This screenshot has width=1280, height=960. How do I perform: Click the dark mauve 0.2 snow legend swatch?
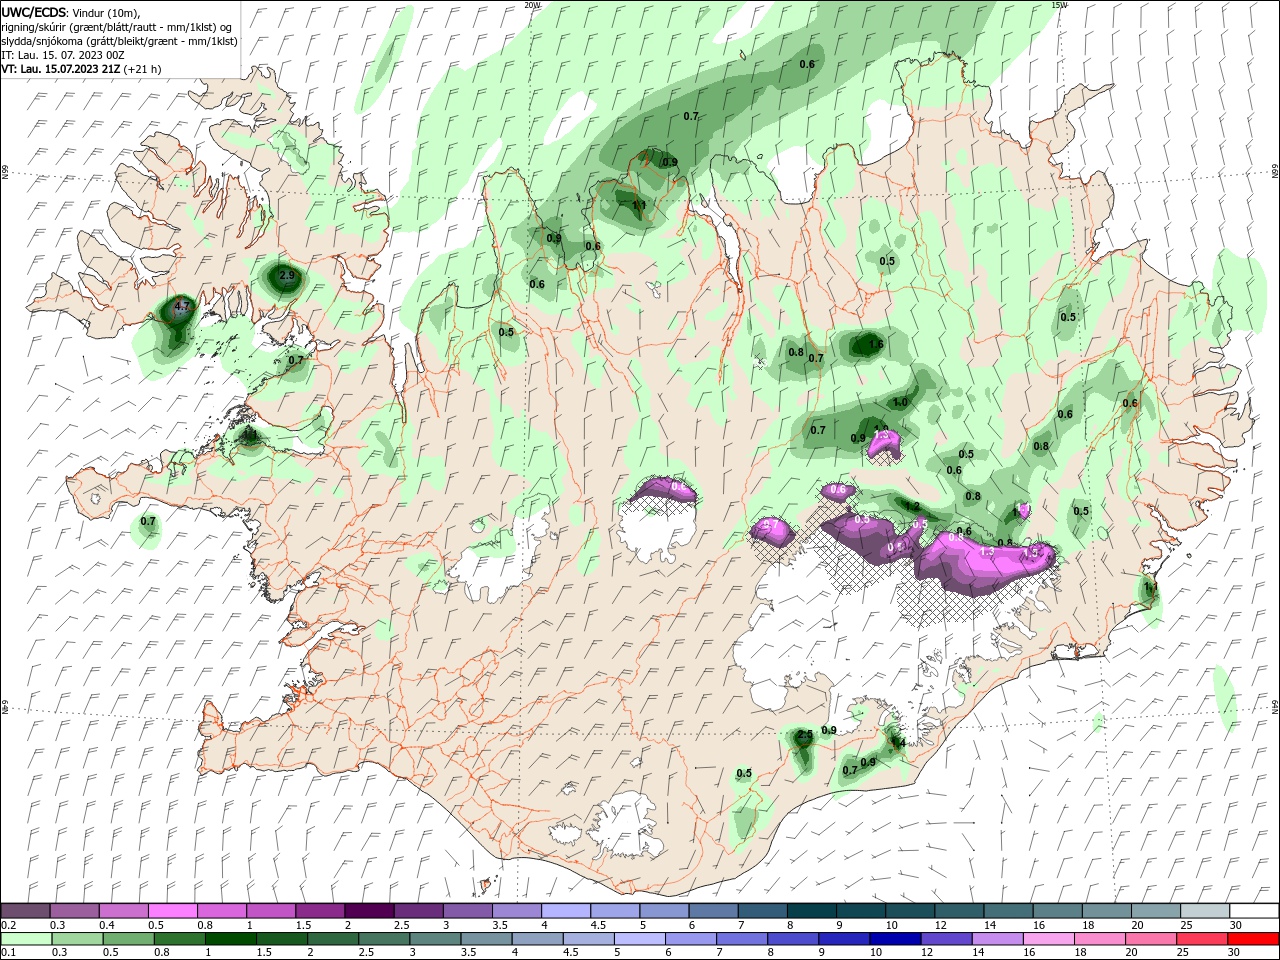click(25, 911)
